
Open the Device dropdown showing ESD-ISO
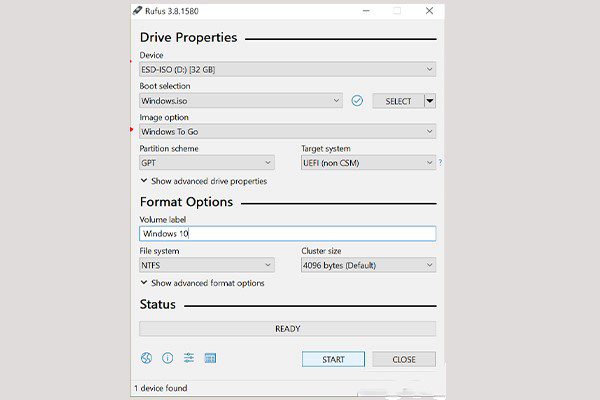[287, 69]
